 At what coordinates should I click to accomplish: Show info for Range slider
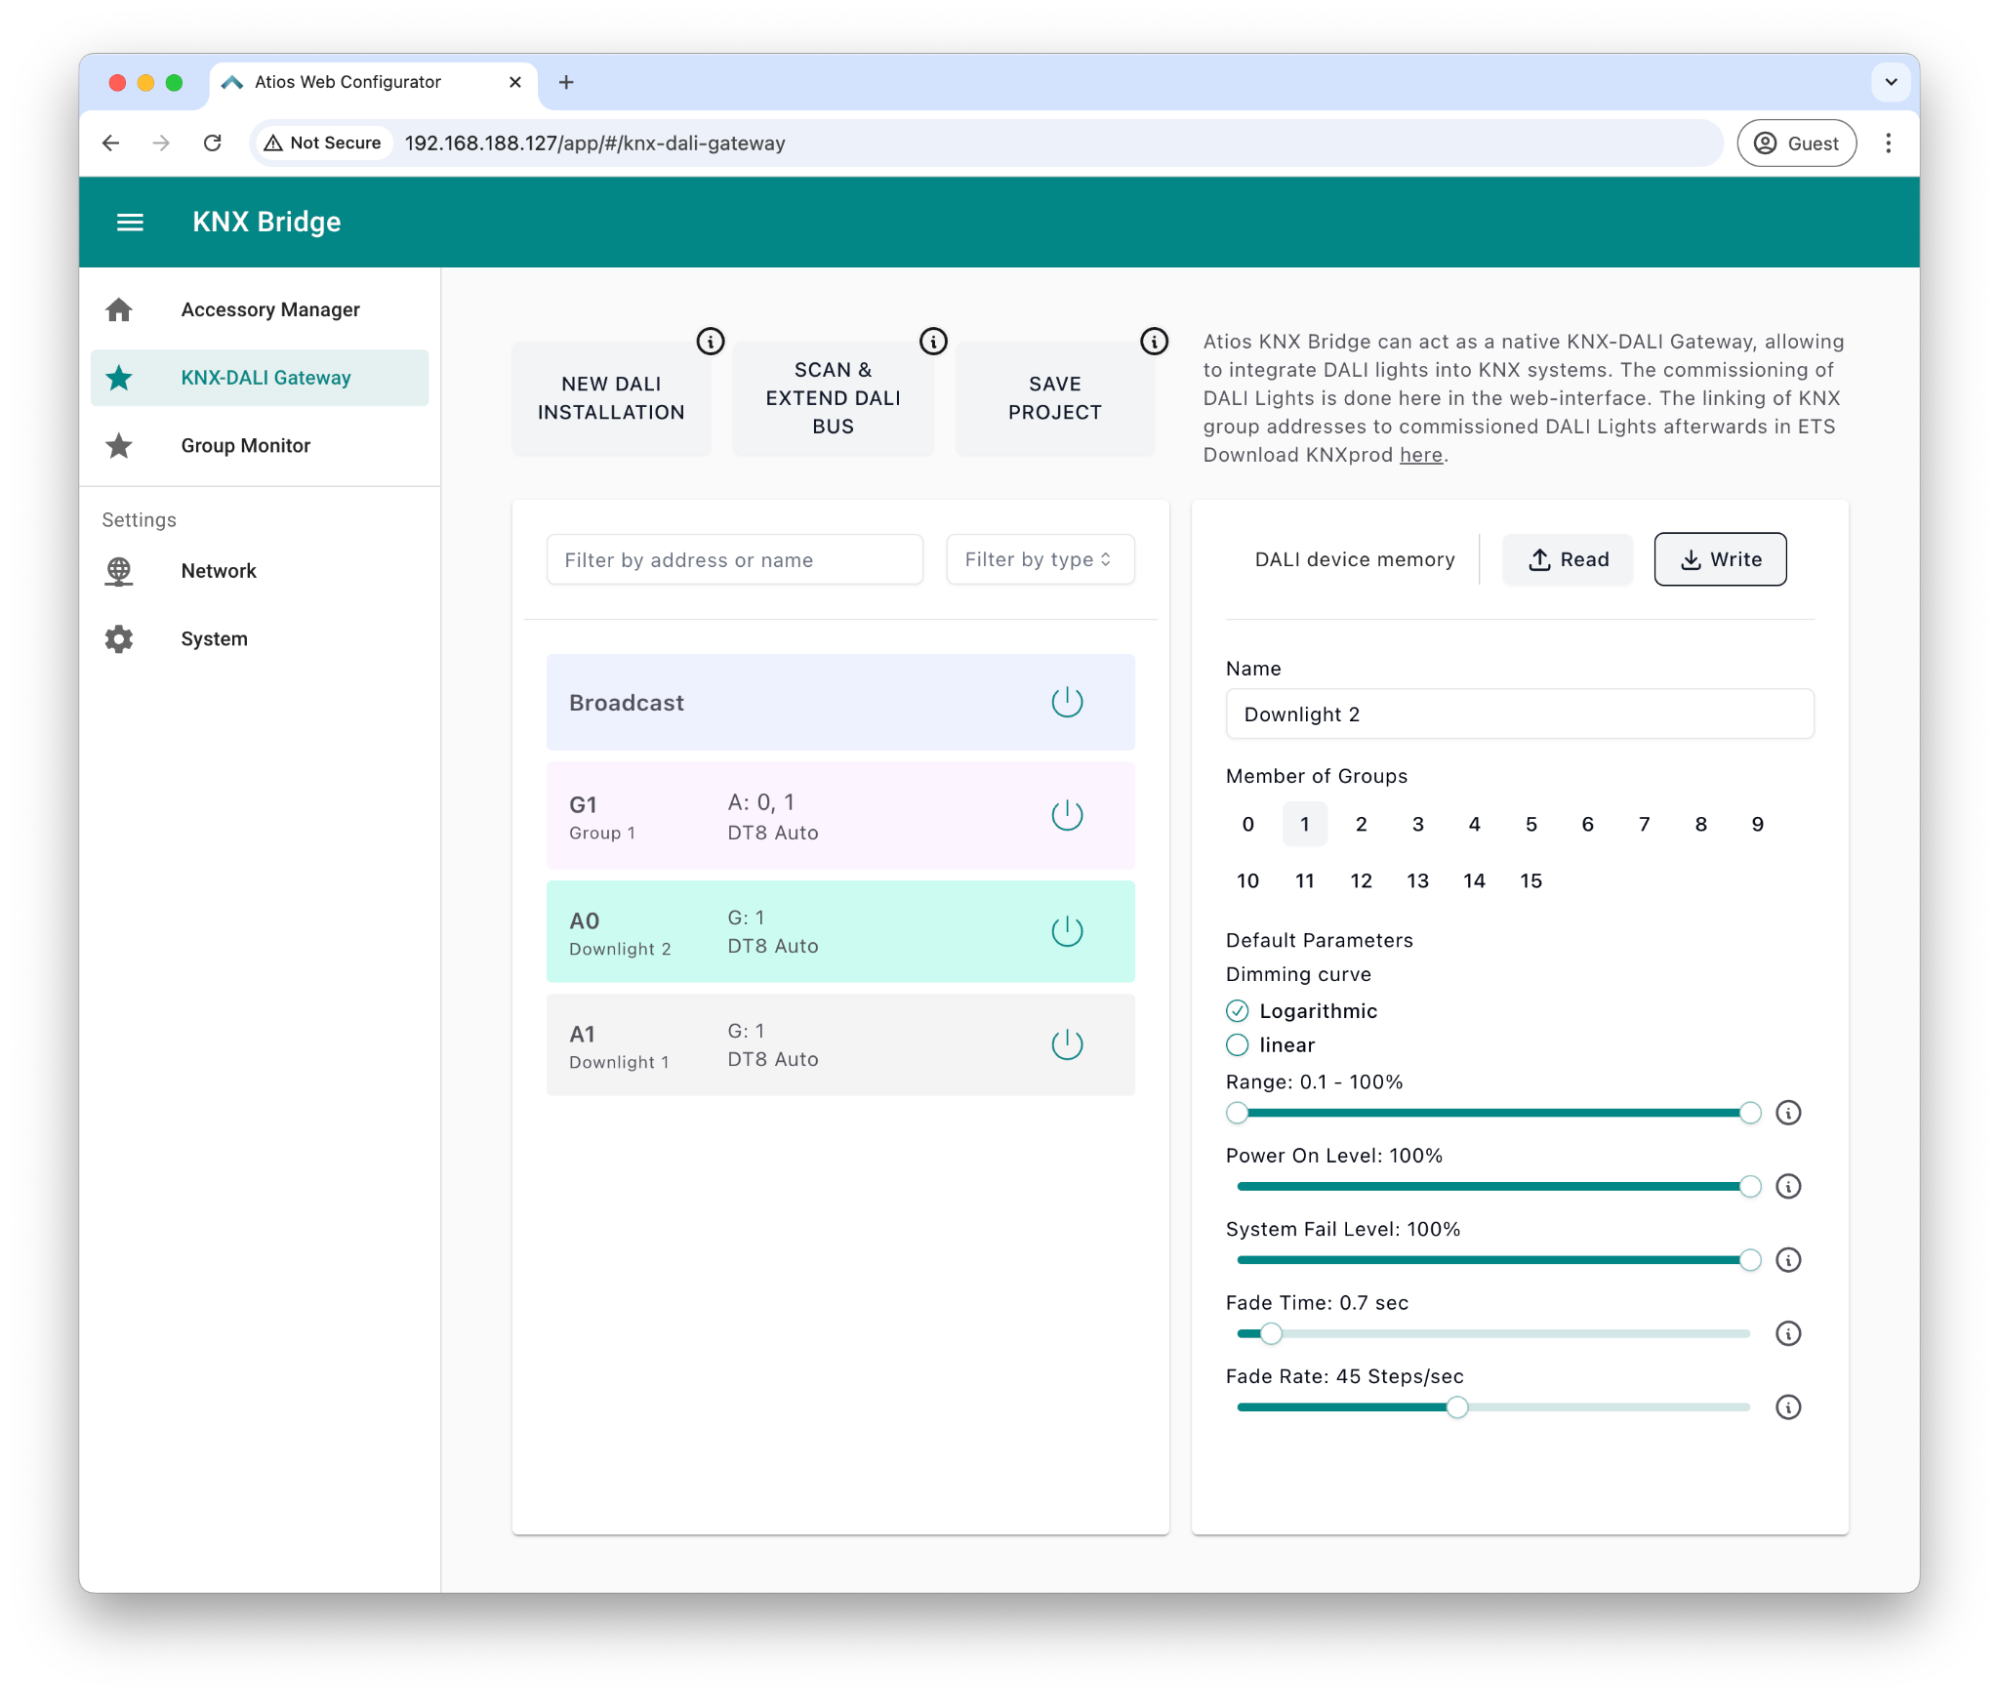(x=1788, y=1113)
